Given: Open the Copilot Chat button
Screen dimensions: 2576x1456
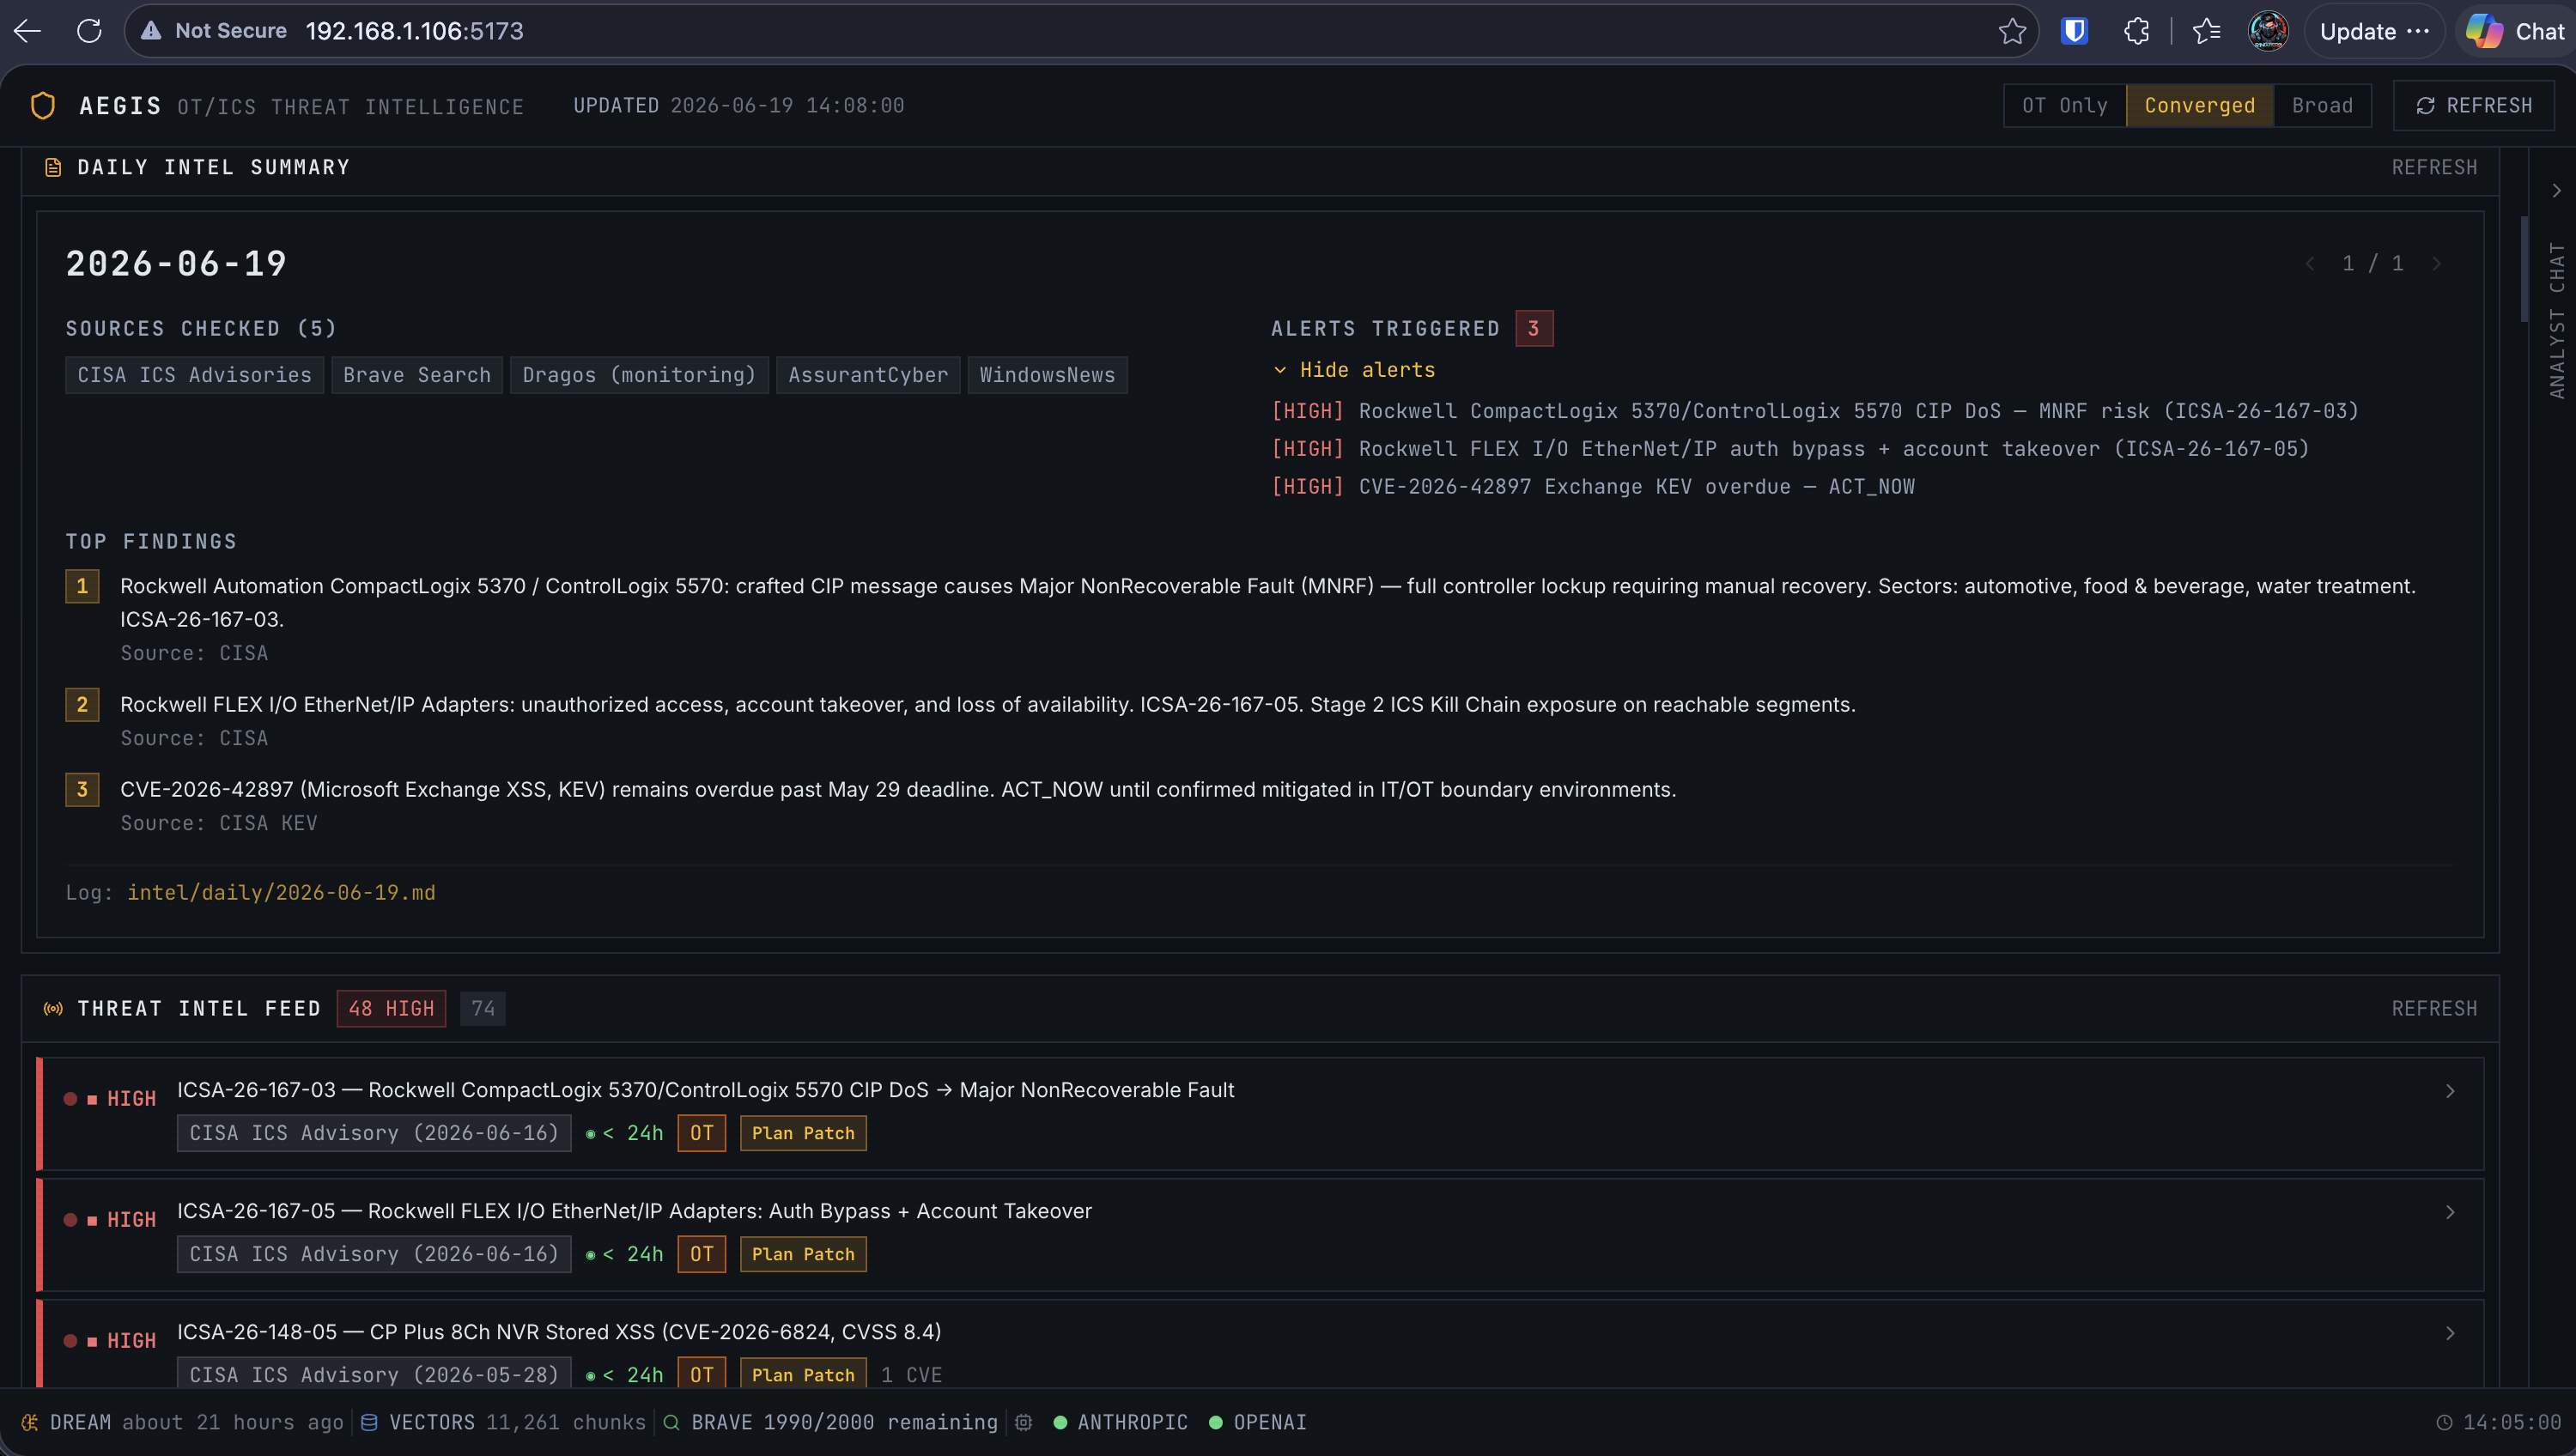Looking at the screenshot, I should pos(2515,31).
